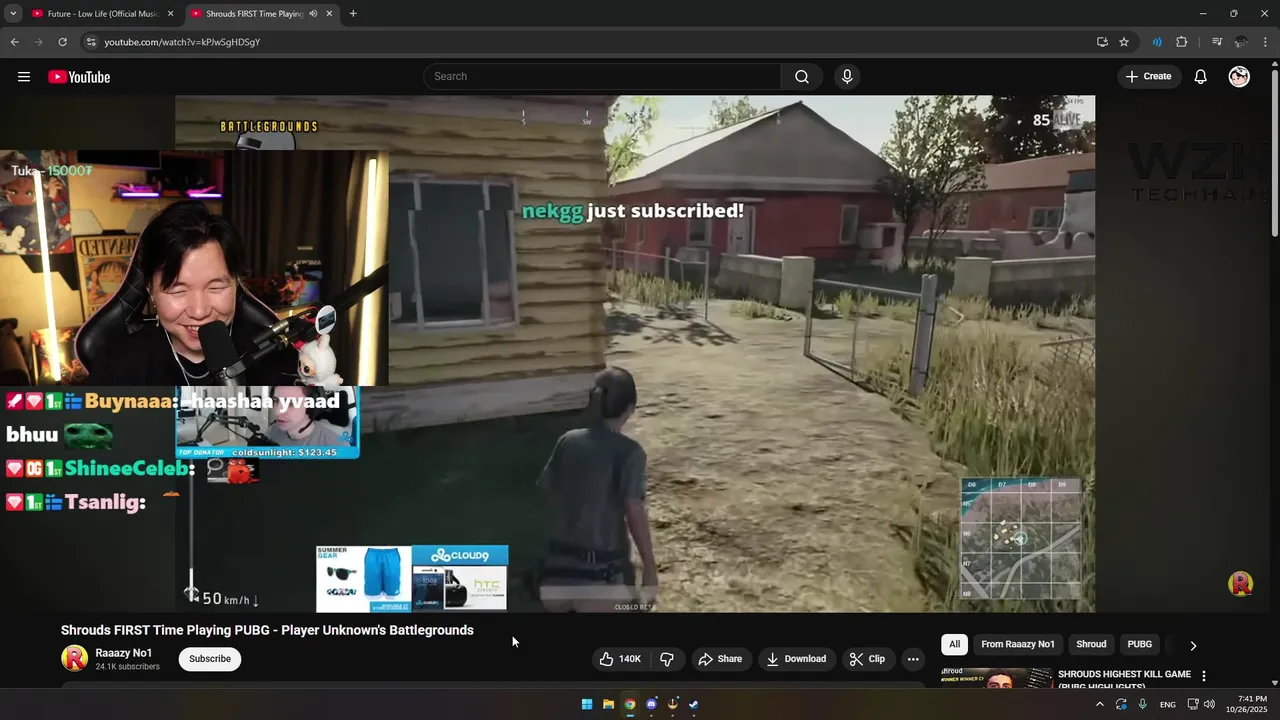Bookmark this page with star icon
This screenshot has height=720, width=1280.
1124,42
